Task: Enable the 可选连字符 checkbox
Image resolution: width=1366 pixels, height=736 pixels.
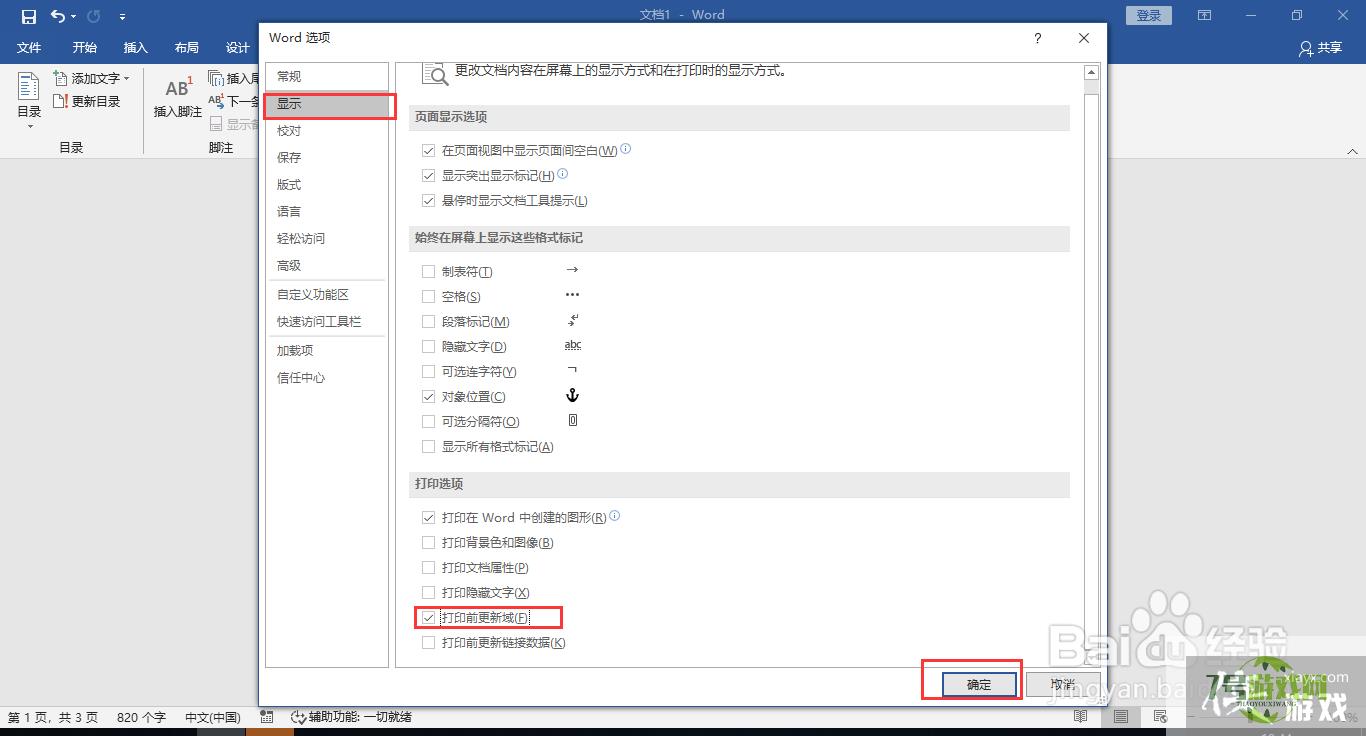Action: coord(429,372)
